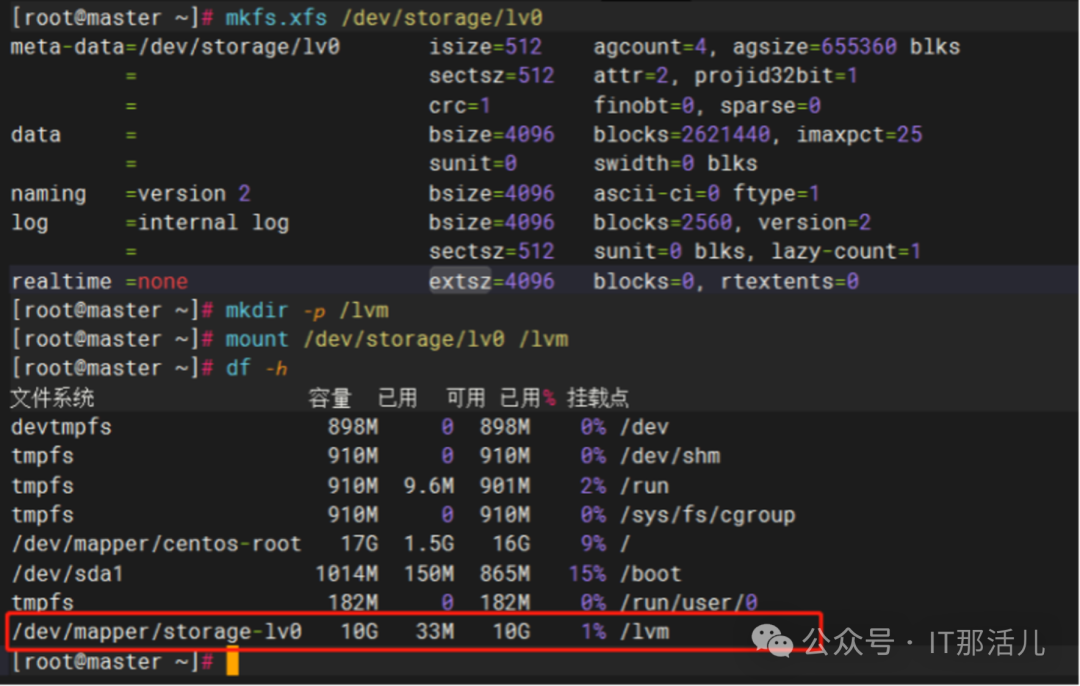This screenshot has width=1080, height=686.
Task: Select 33M used value in storage-lv0 row
Action: pos(435,632)
